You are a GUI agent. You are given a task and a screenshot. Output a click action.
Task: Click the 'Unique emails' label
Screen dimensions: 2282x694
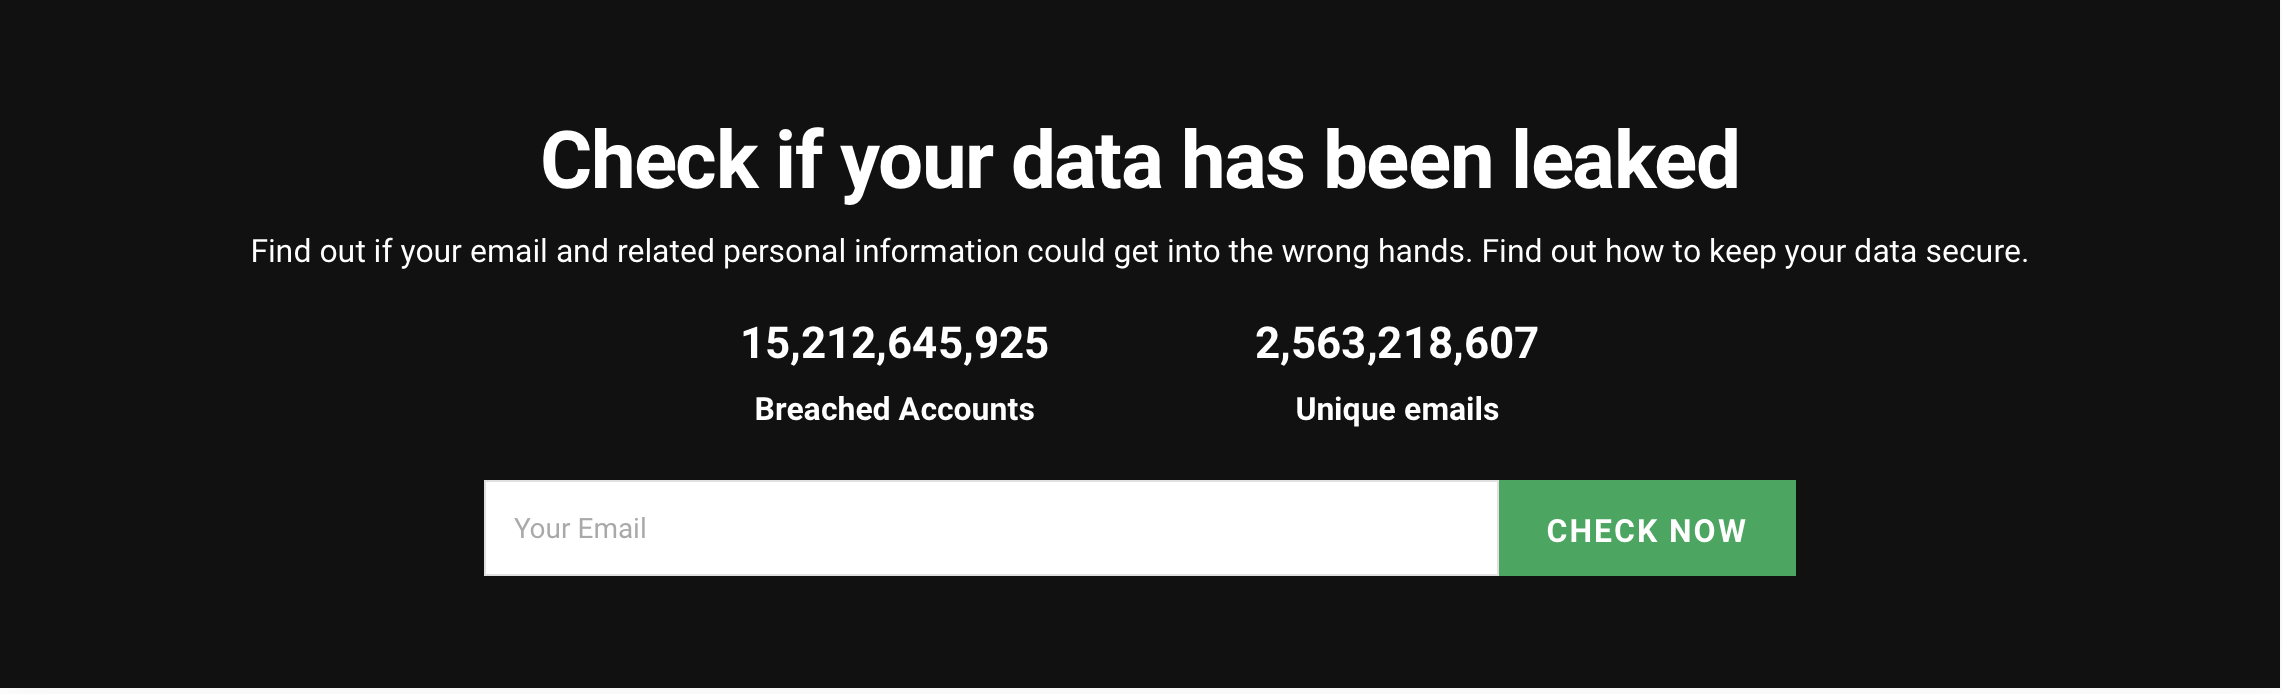click(1397, 409)
